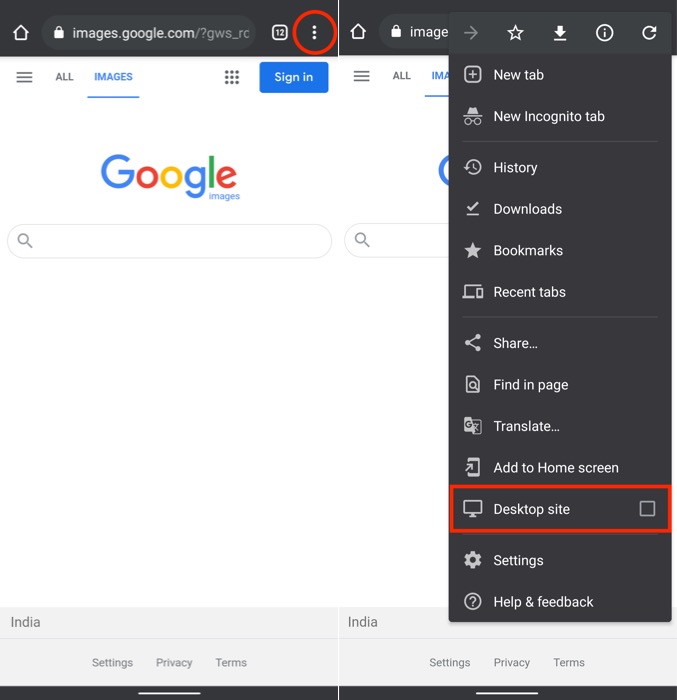Switch to ALL tab in left screenshot

tap(64, 77)
